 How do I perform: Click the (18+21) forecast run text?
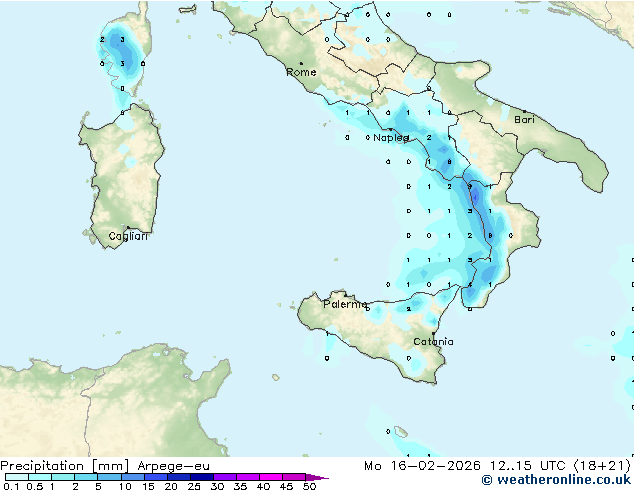tap(602, 466)
